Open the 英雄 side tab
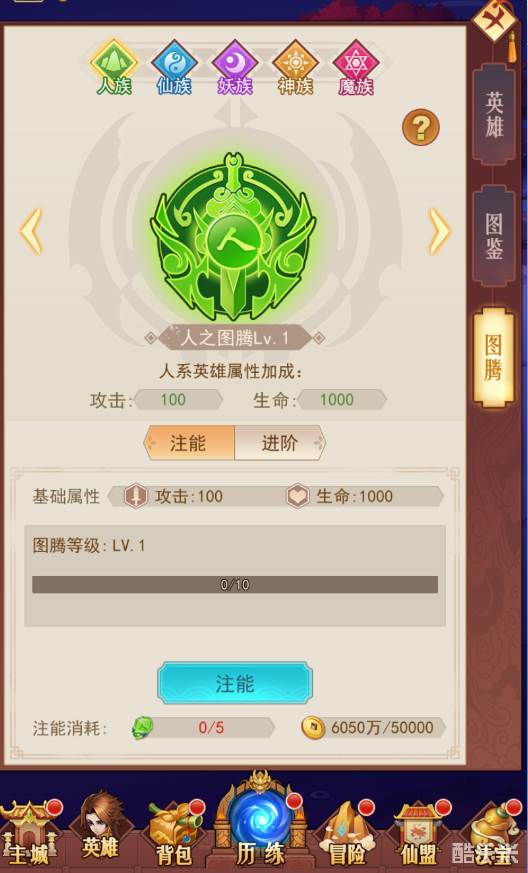Viewport: 528px width, 873px height. (x=494, y=115)
